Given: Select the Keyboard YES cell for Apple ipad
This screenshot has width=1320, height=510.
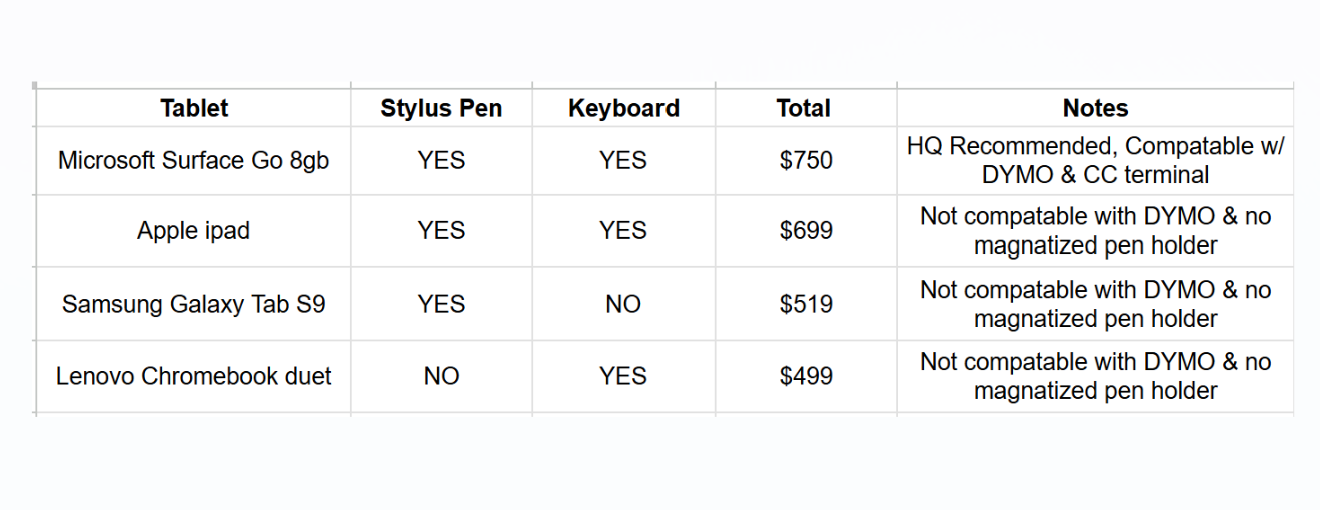Looking at the screenshot, I should point(623,231).
